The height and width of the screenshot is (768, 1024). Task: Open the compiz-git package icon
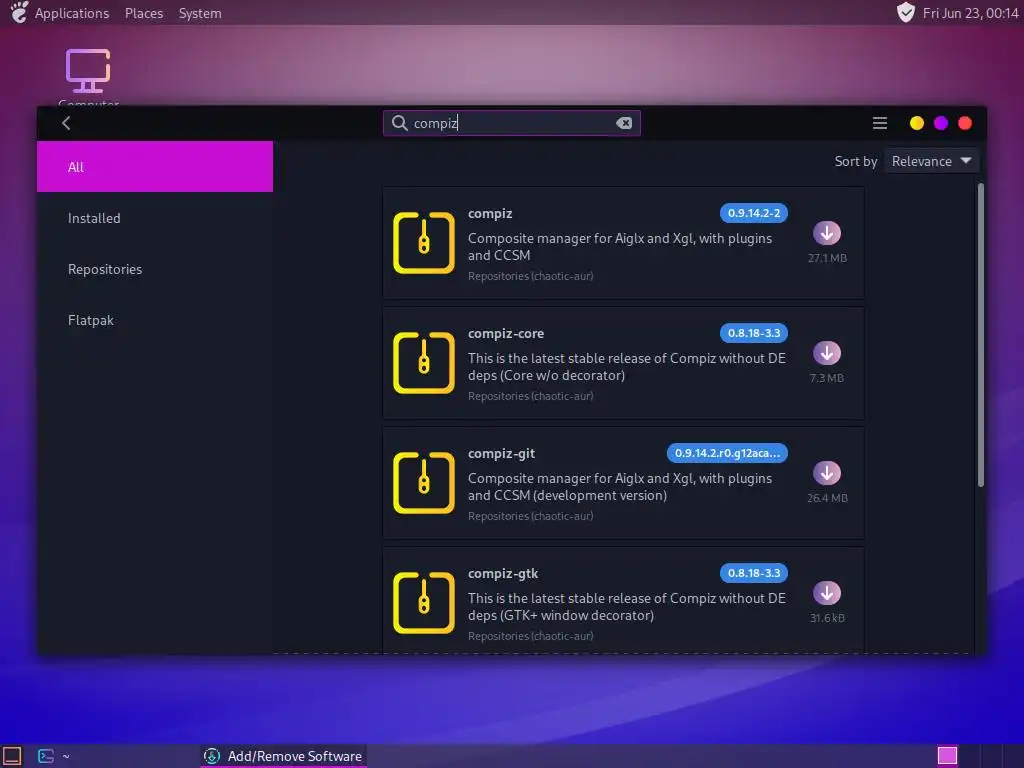(x=424, y=483)
